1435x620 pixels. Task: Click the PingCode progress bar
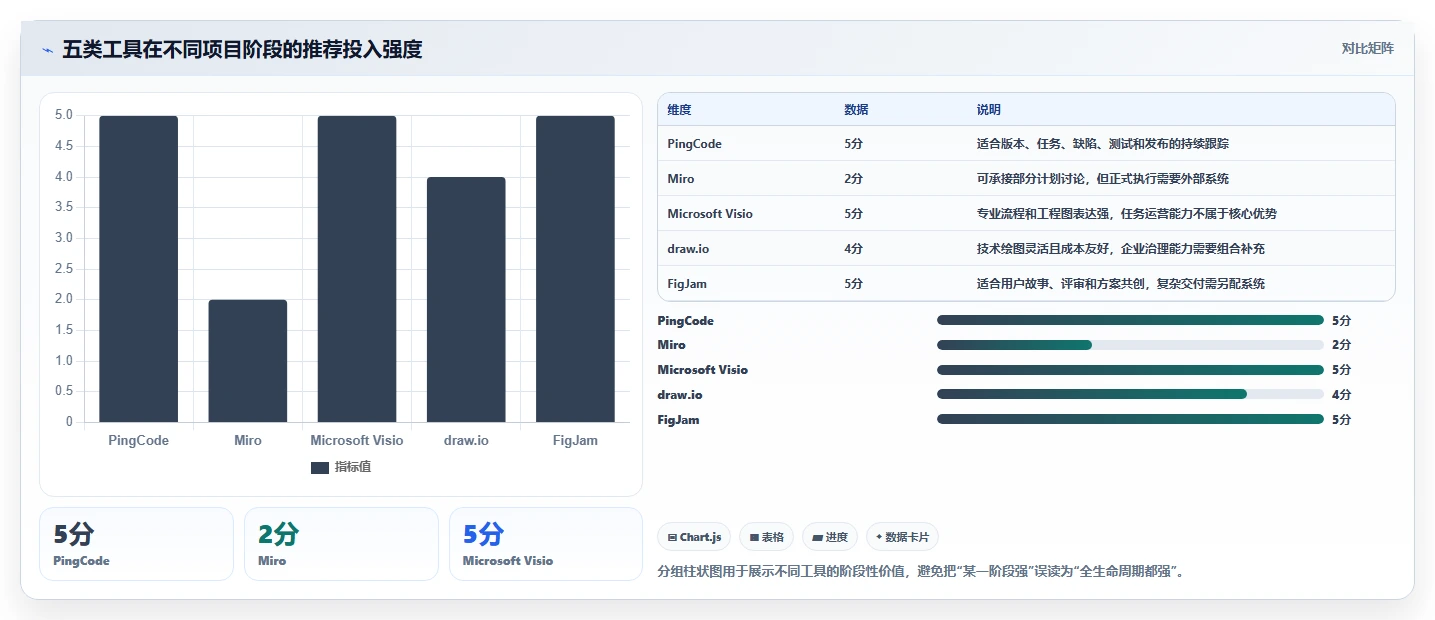click(1130, 321)
